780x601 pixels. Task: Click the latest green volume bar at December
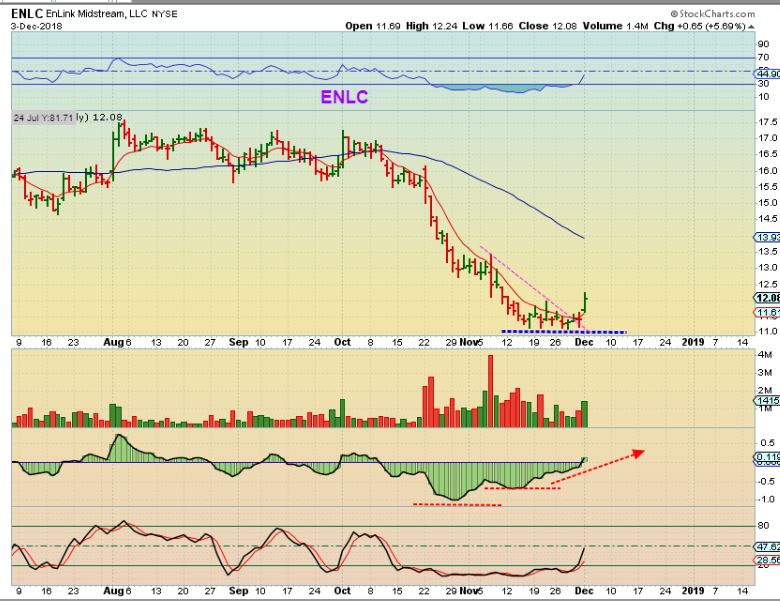585,414
